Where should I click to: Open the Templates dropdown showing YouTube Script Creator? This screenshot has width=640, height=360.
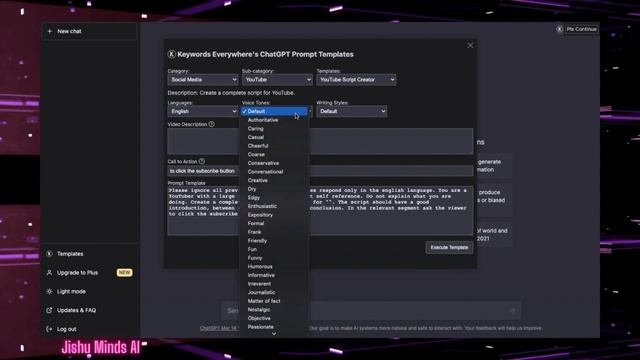point(356,80)
